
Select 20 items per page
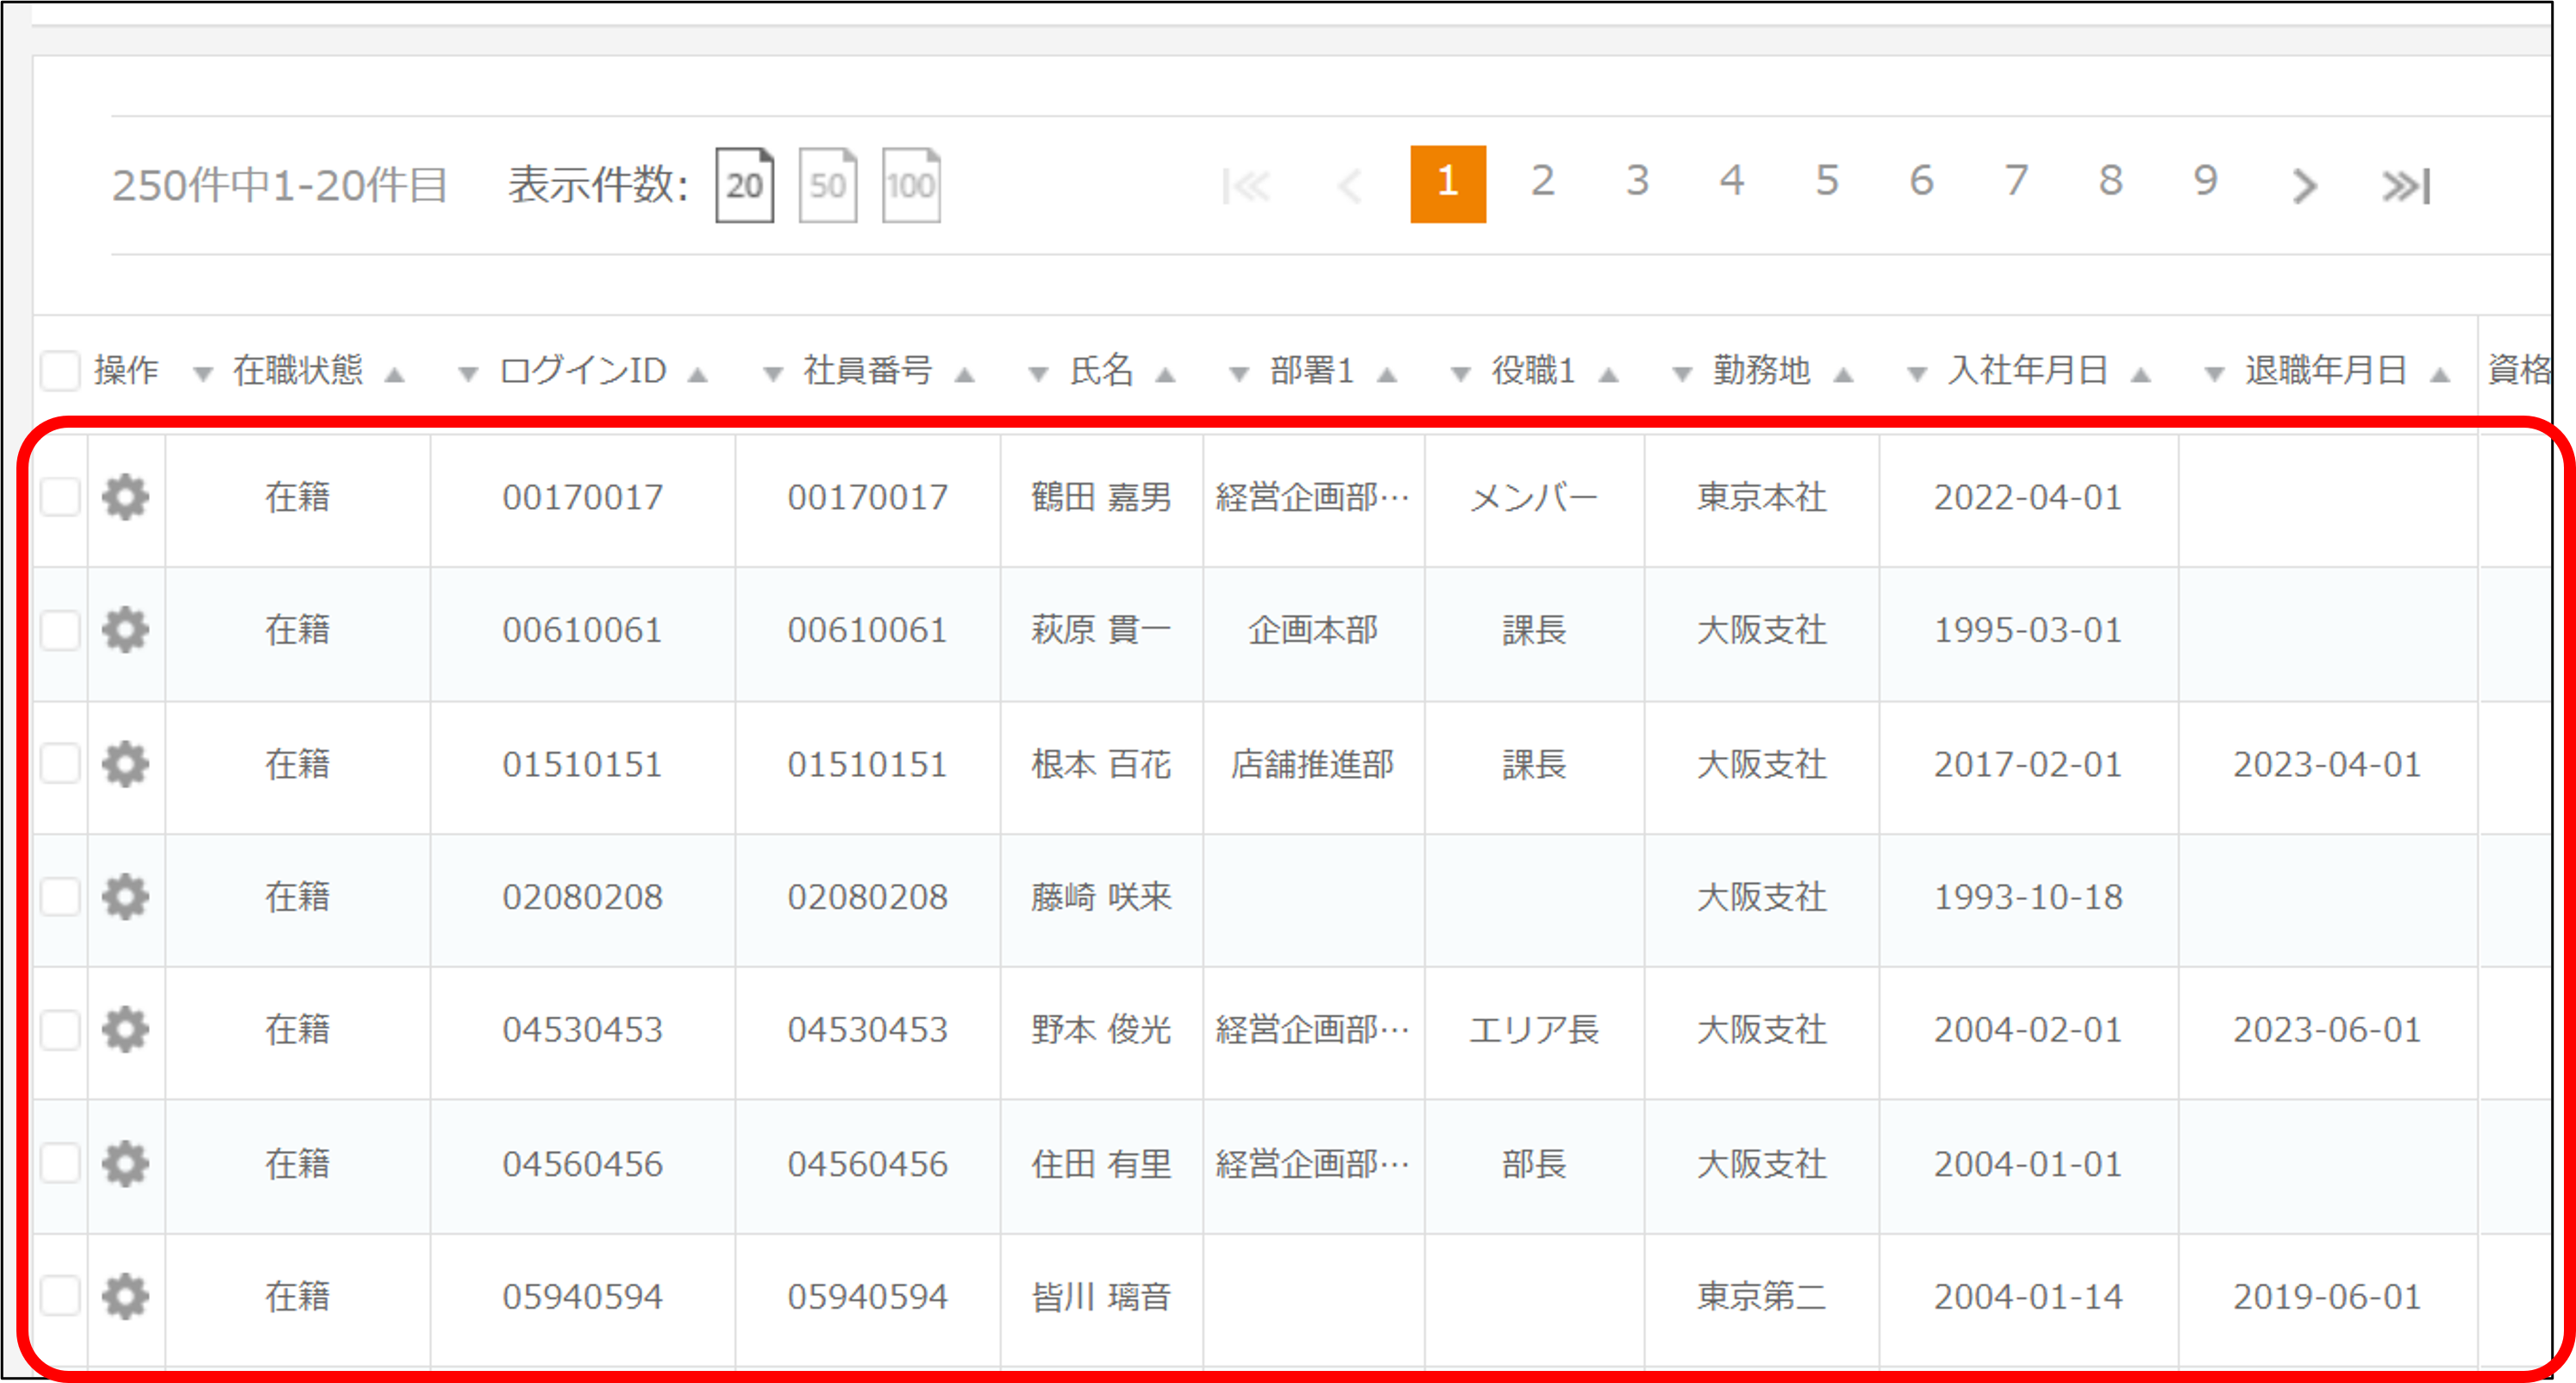[744, 185]
